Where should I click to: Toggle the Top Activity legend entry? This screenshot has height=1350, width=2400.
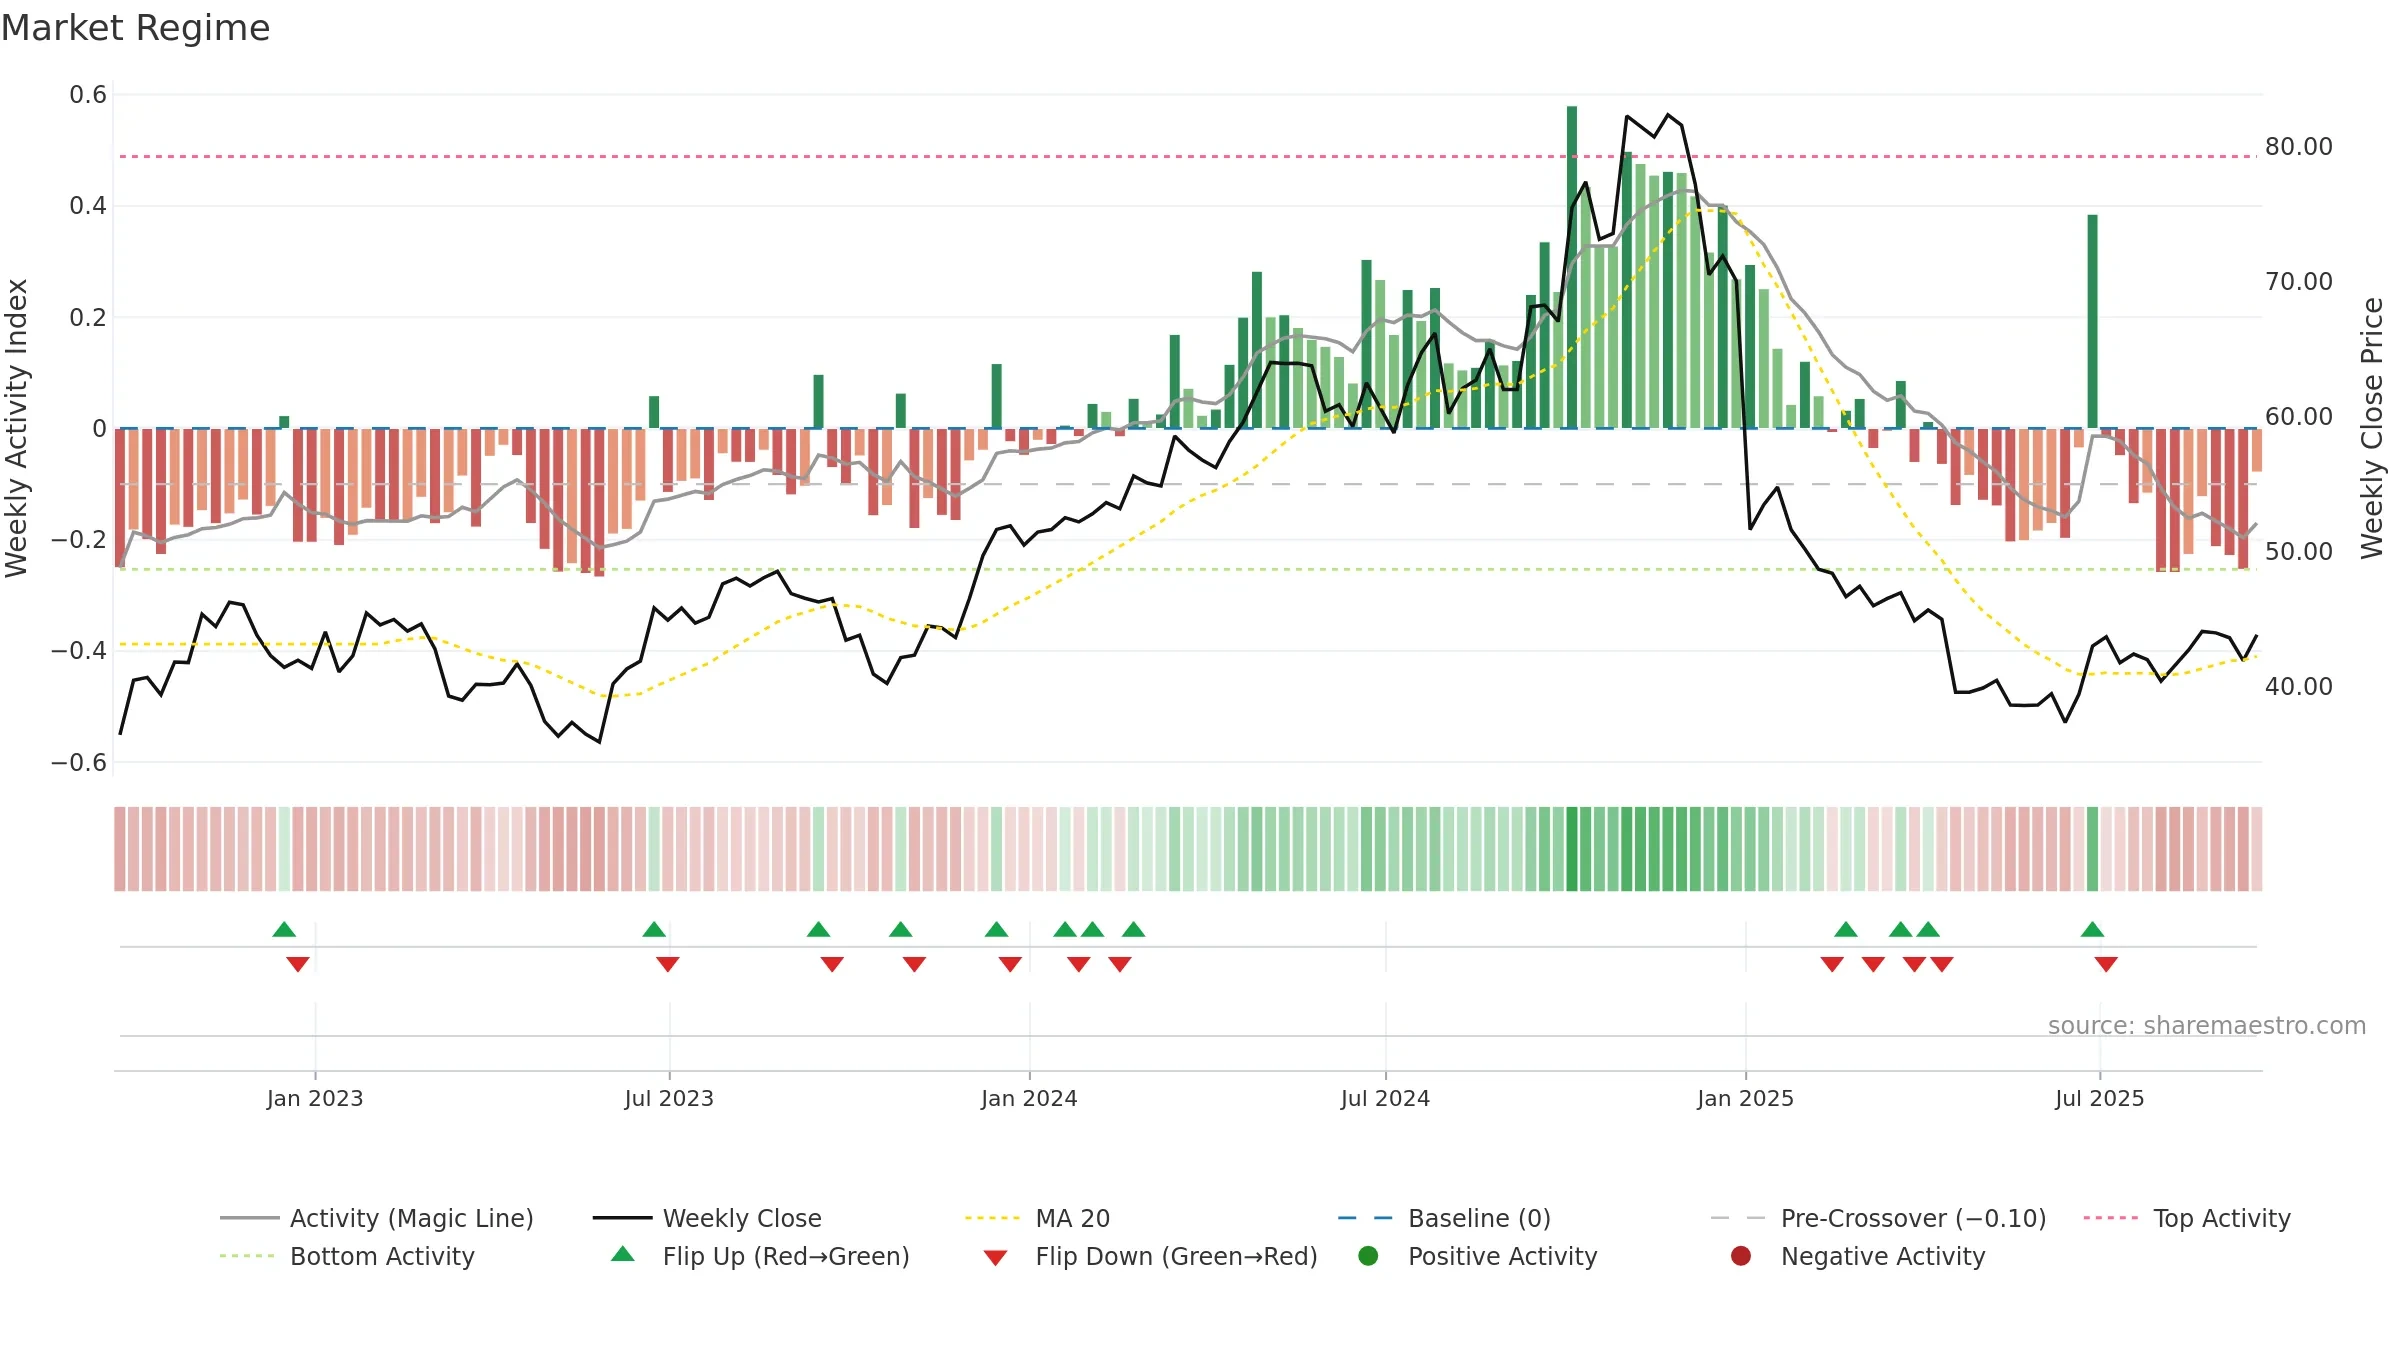(x=2187, y=1218)
